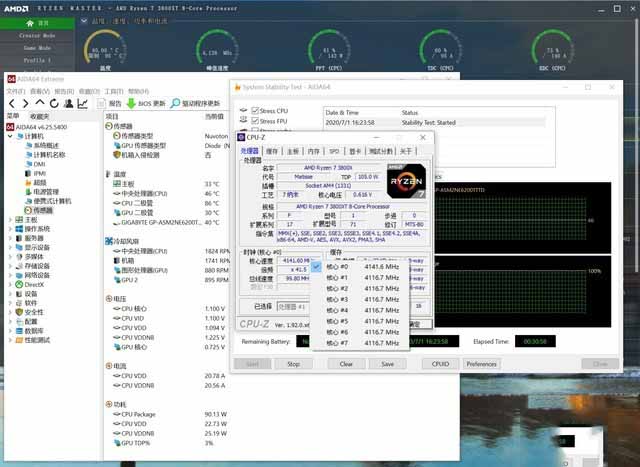This screenshot has height=467, width=640.
Task: Click the Clear button in Stability Test
Action: (346, 364)
